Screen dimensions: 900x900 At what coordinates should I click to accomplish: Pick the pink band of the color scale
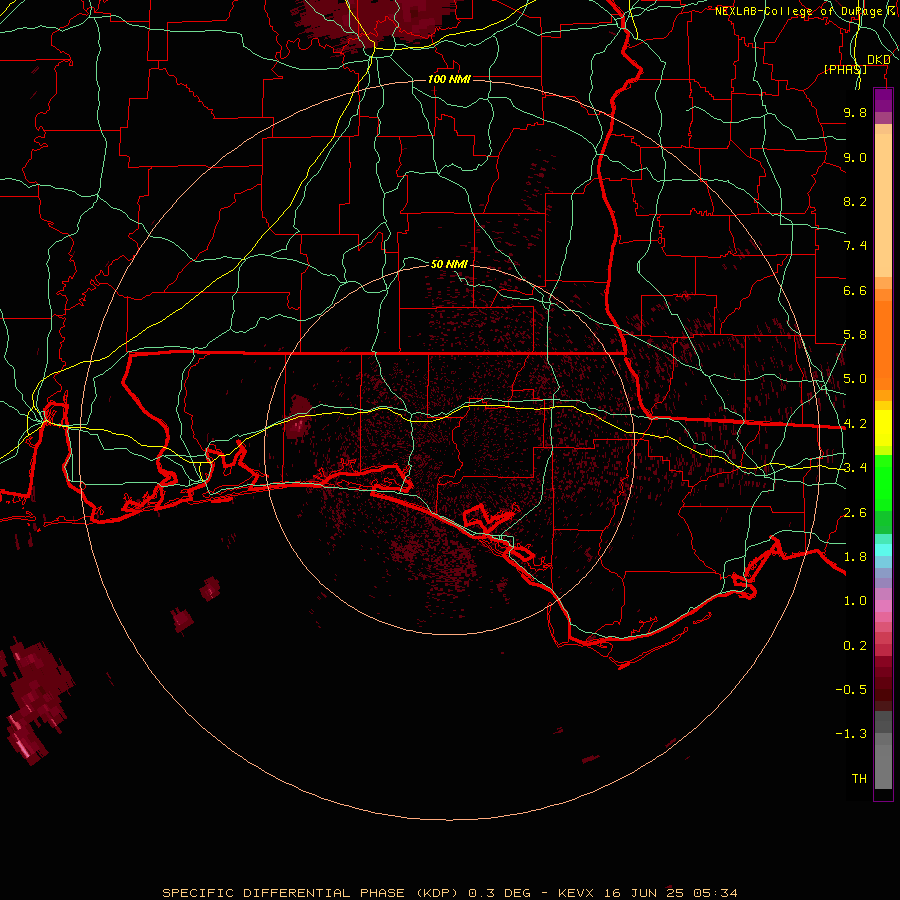(x=883, y=606)
